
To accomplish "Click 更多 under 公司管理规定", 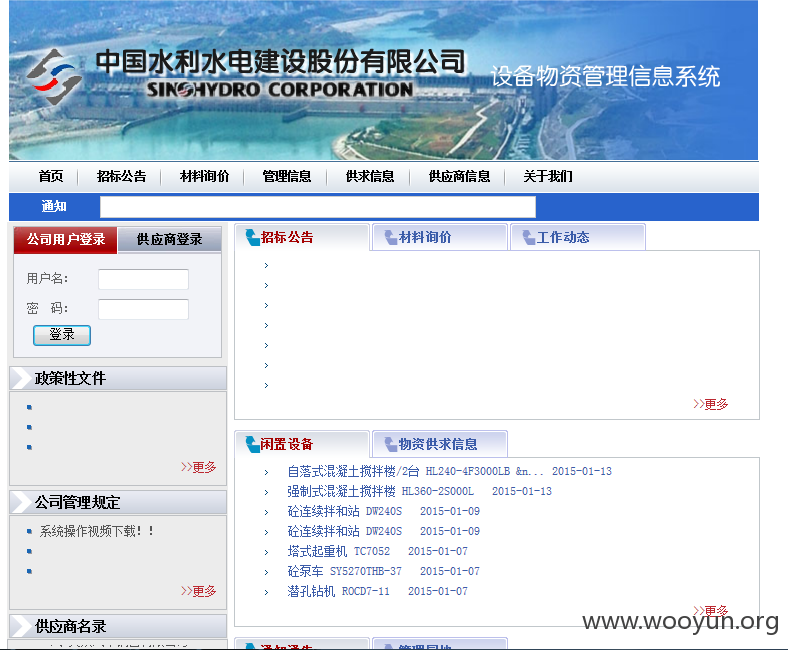I will [199, 591].
